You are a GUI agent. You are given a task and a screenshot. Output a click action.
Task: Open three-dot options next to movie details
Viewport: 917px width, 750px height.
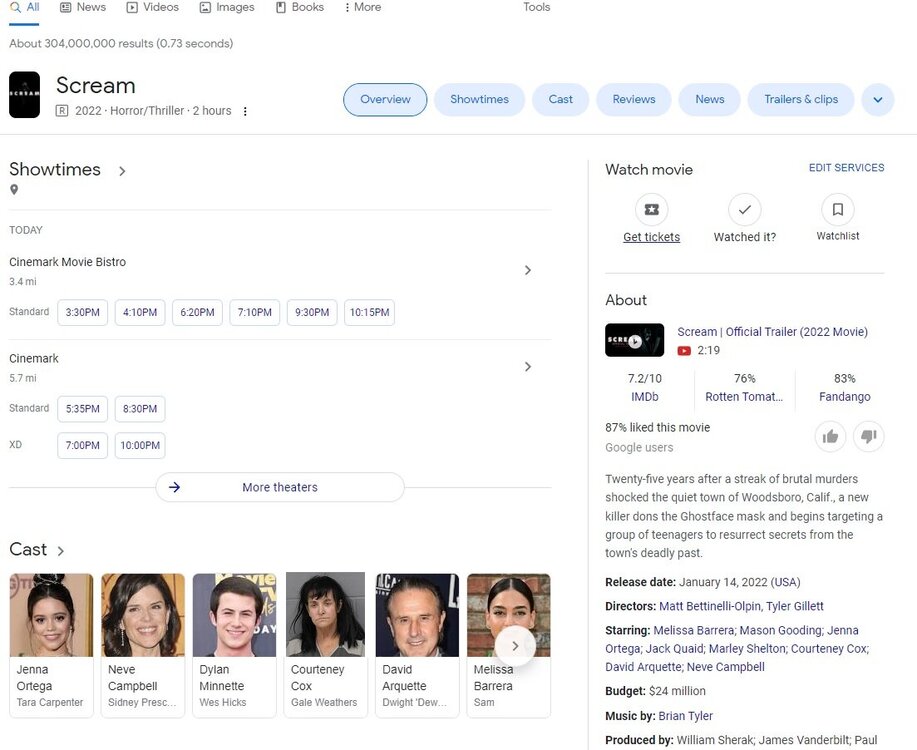click(245, 111)
